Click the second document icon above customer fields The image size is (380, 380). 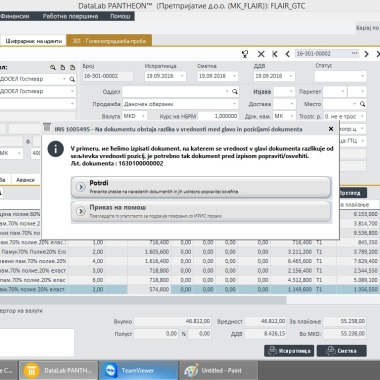pos(72,68)
